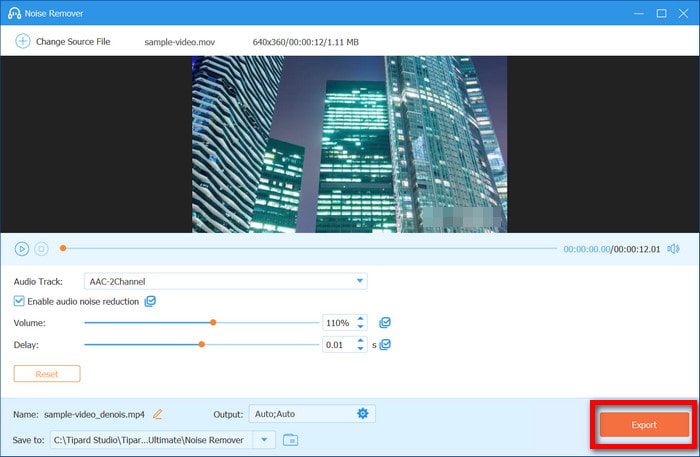Click the Volume slider handle

tap(213, 323)
